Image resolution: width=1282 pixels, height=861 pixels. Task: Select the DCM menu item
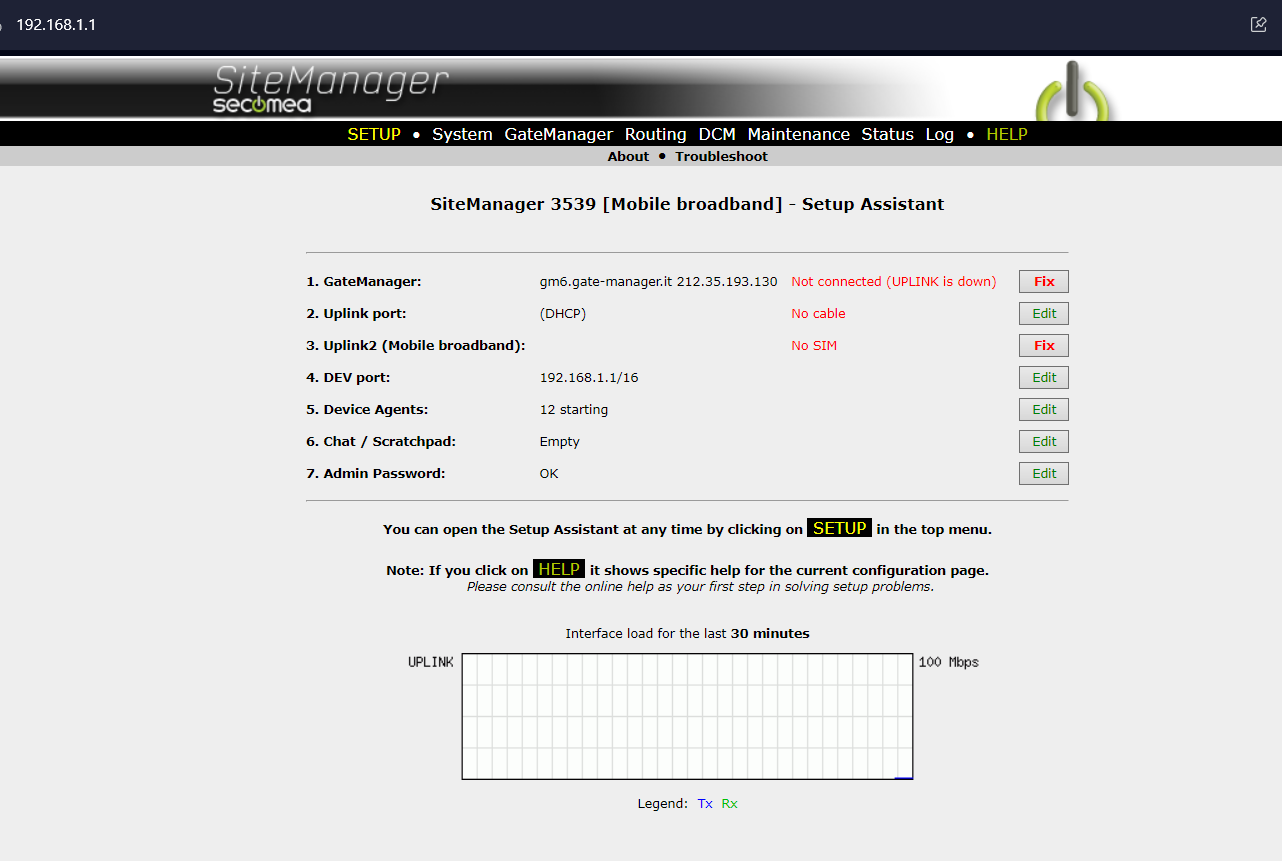[x=717, y=134]
